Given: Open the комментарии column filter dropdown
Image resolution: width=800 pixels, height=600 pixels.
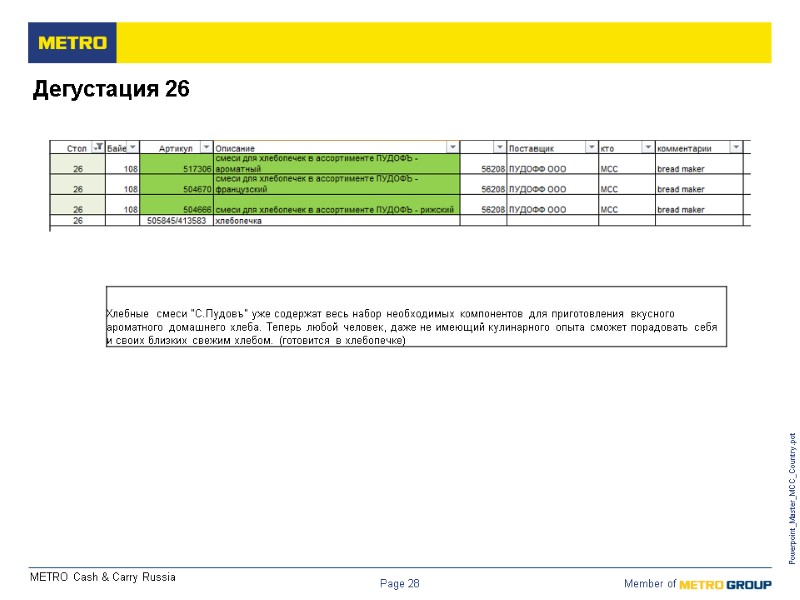Looking at the screenshot, I should (x=736, y=147).
